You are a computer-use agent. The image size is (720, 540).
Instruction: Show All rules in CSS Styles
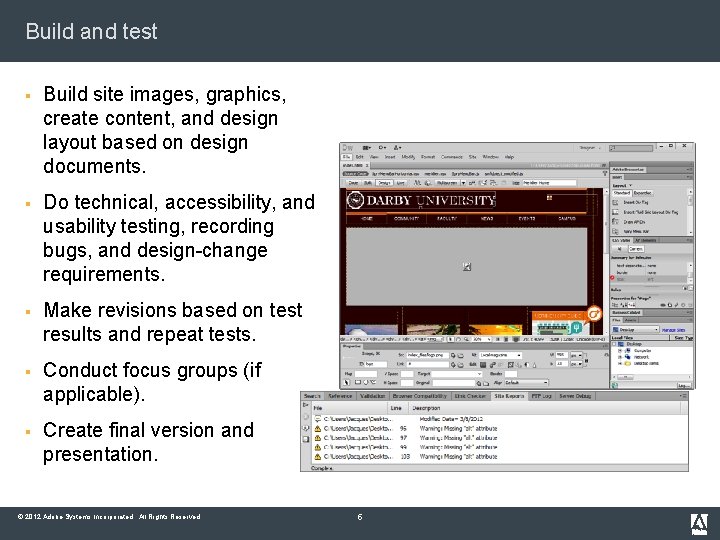tap(619, 249)
